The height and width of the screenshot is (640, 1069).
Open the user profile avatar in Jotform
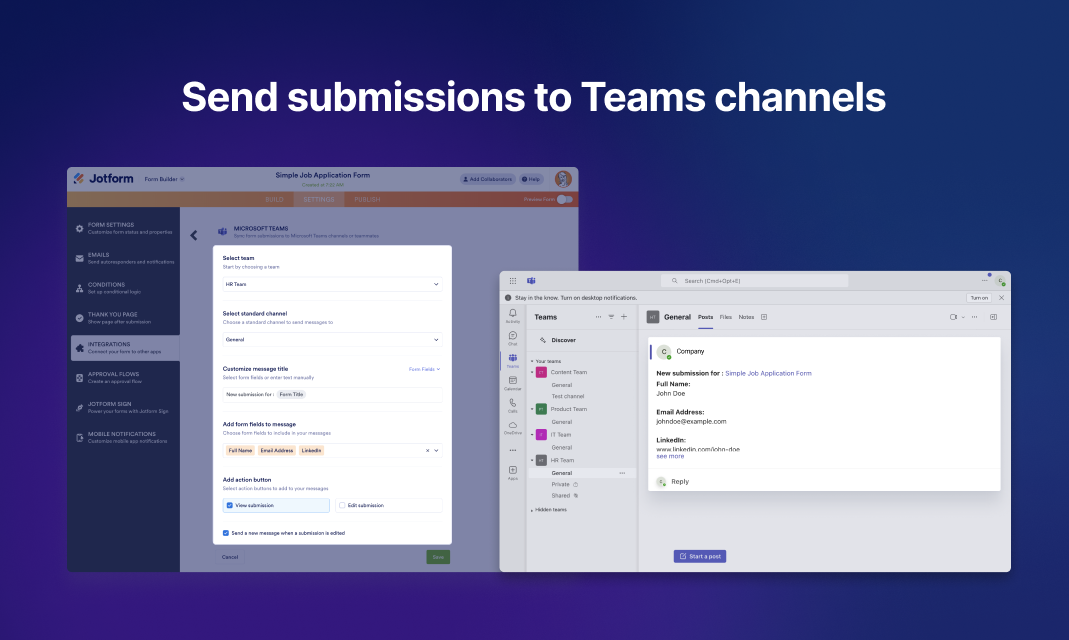click(563, 179)
